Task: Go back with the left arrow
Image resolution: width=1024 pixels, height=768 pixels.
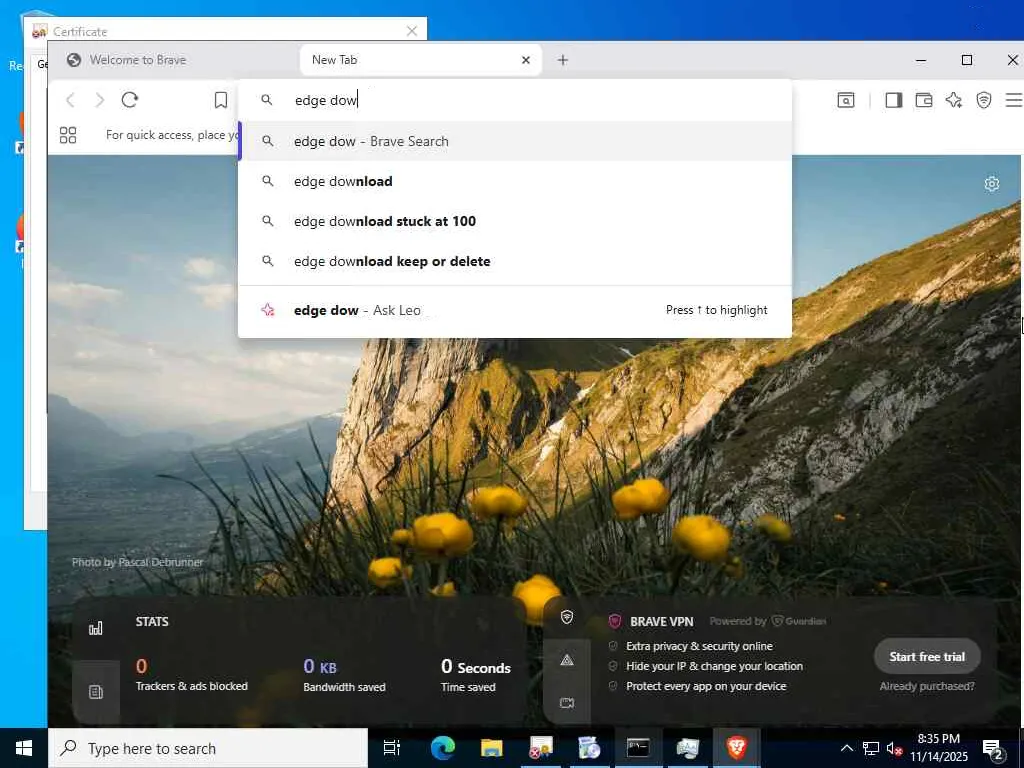Action: coord(71,100)
